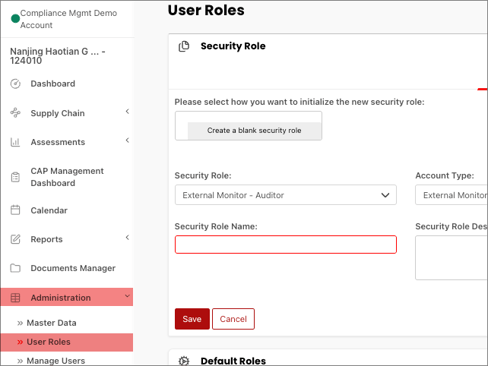Click the User Roles page heading
The image size is (488, 366).
pyautogui.click(x=206, y=10)
